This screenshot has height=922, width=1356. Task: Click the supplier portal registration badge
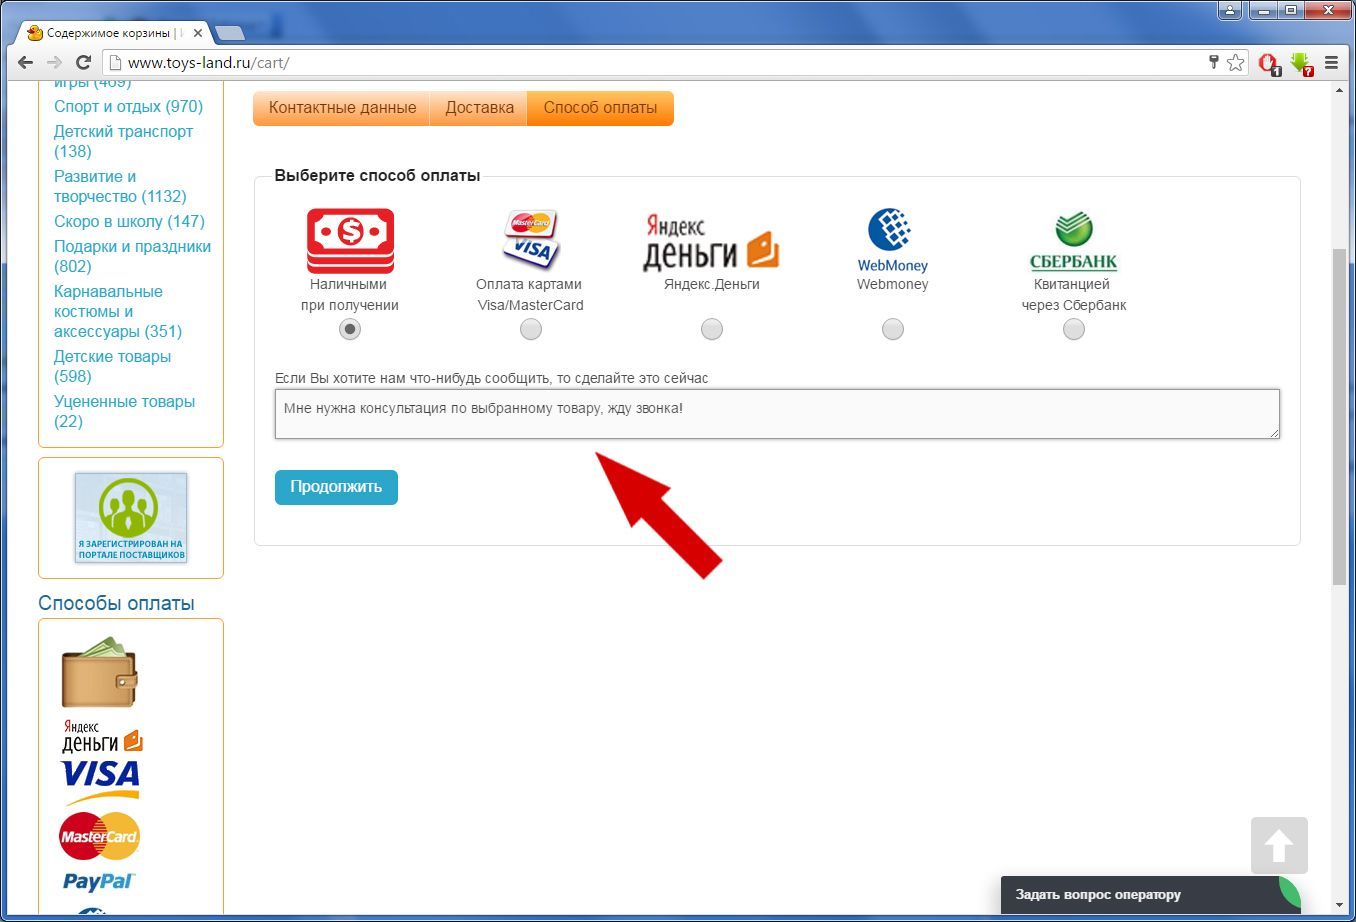pyautogui.click(x=131, y=518)
